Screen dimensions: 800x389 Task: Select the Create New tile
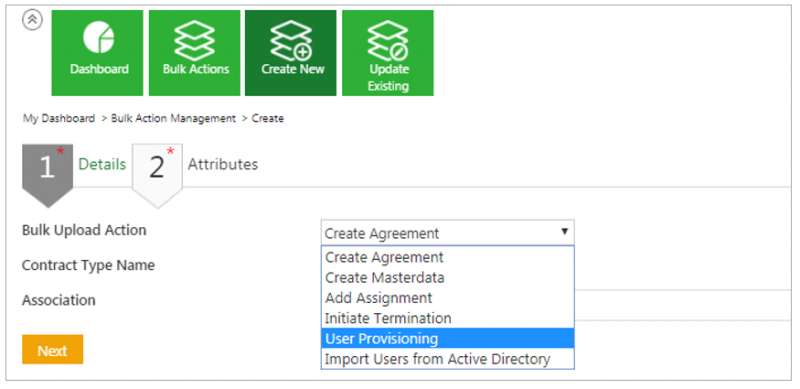coord(291,53)
